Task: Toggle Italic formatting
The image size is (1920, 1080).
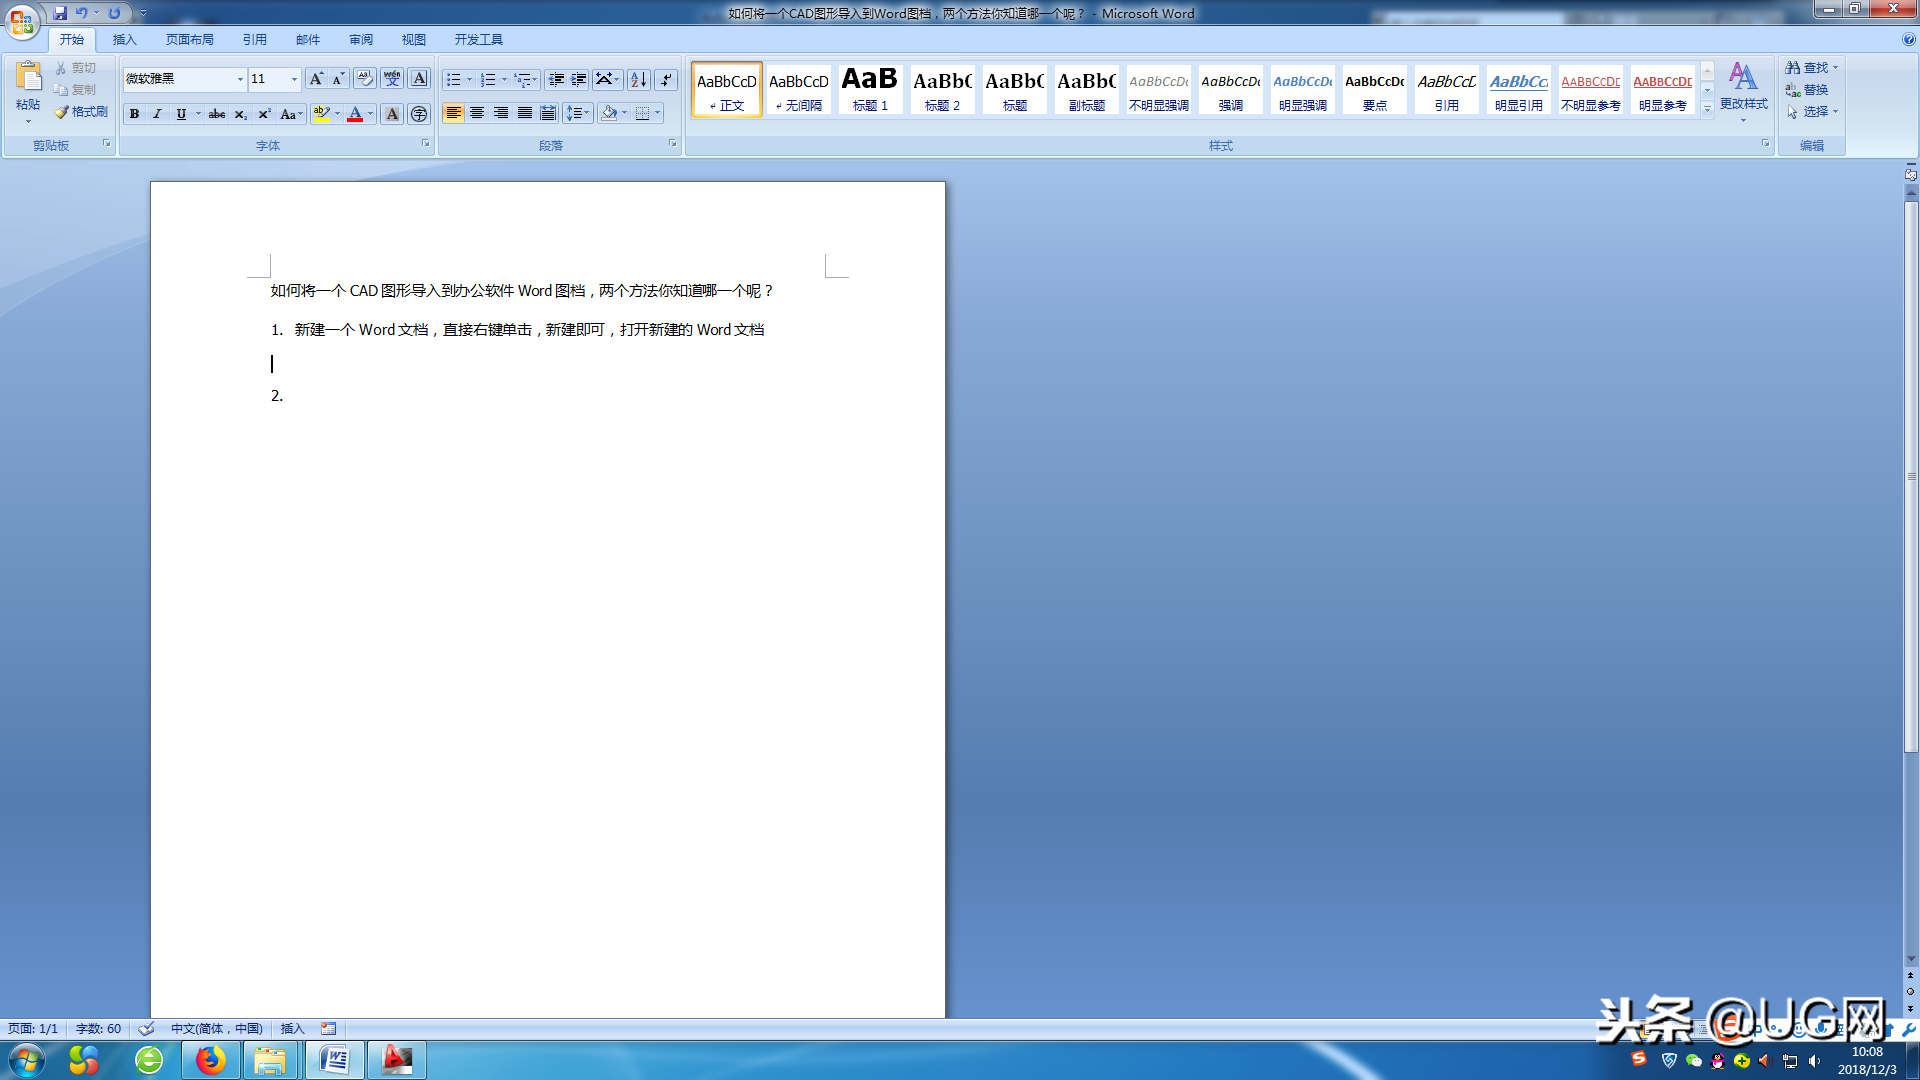Action: pyautogui.click(x=157, y=114)
